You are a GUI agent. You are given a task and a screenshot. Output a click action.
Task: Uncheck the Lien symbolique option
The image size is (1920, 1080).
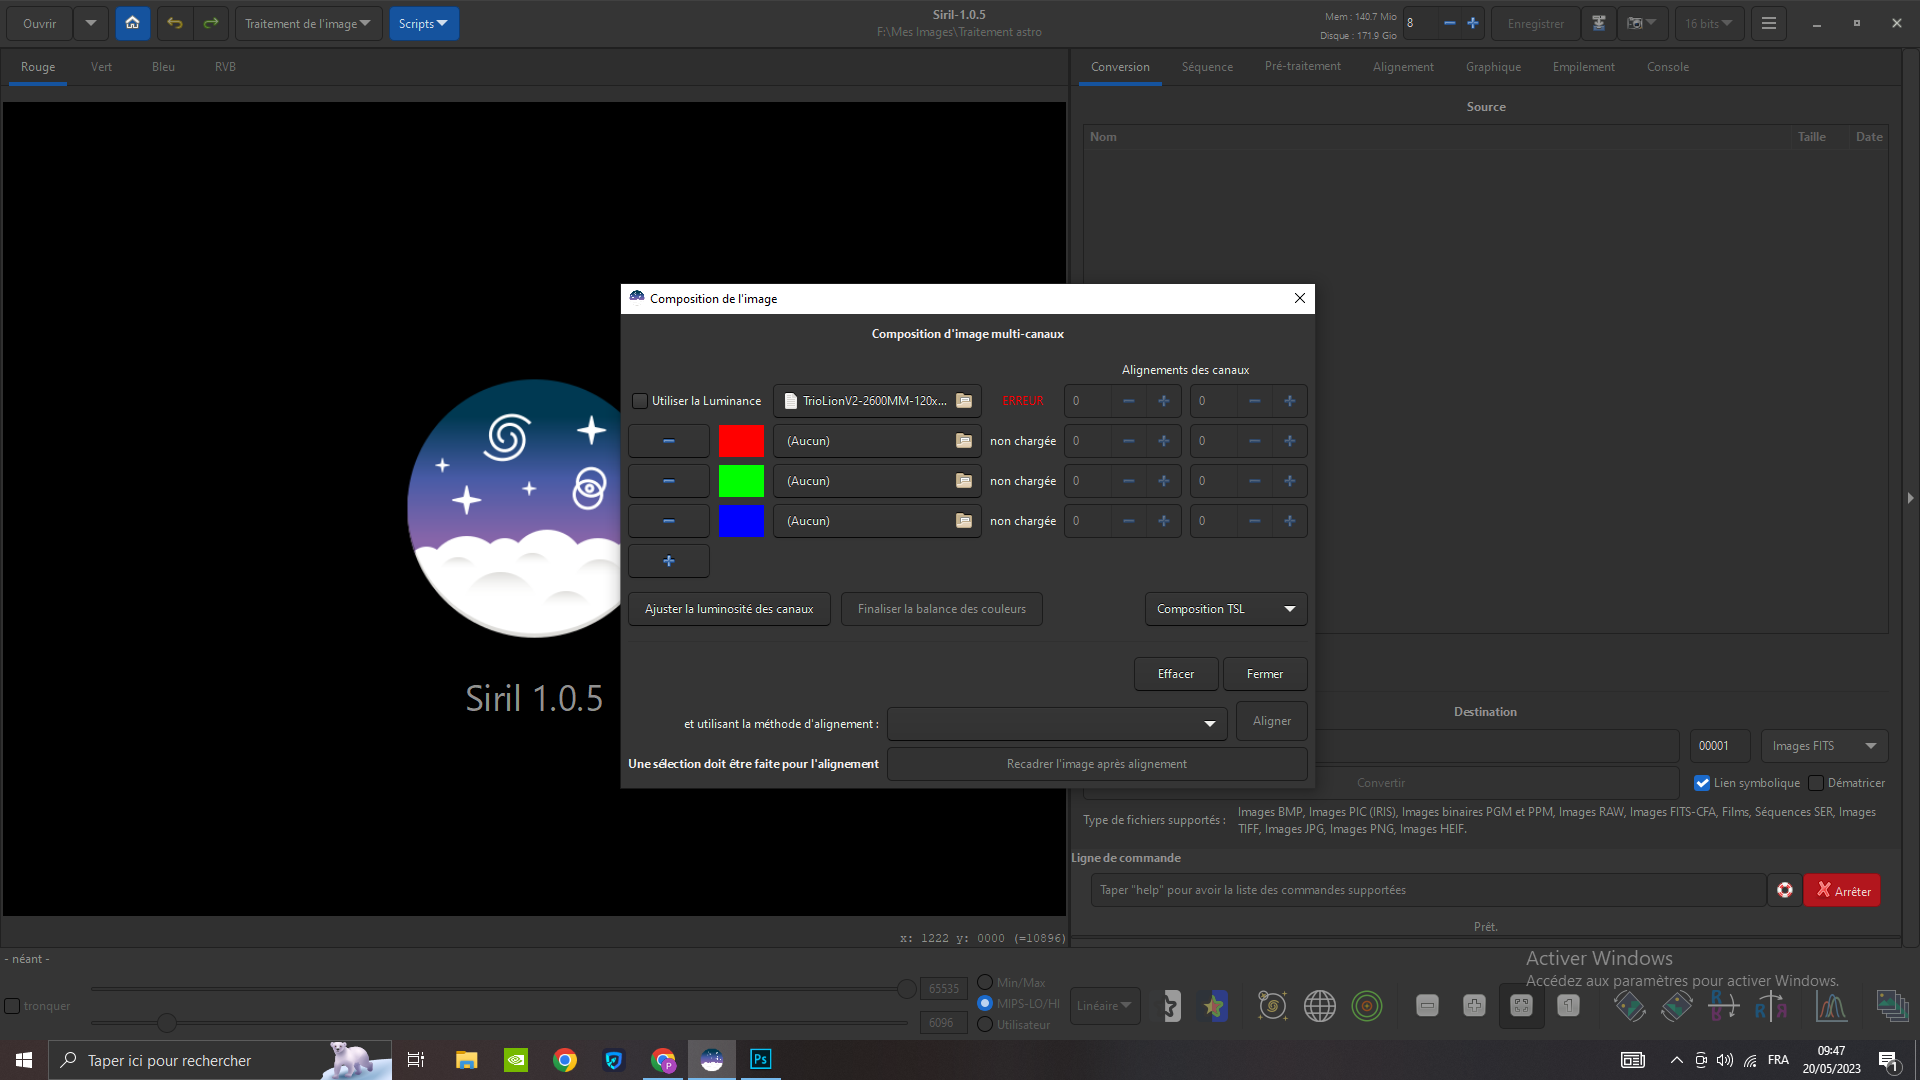(x=1702, y=783)
